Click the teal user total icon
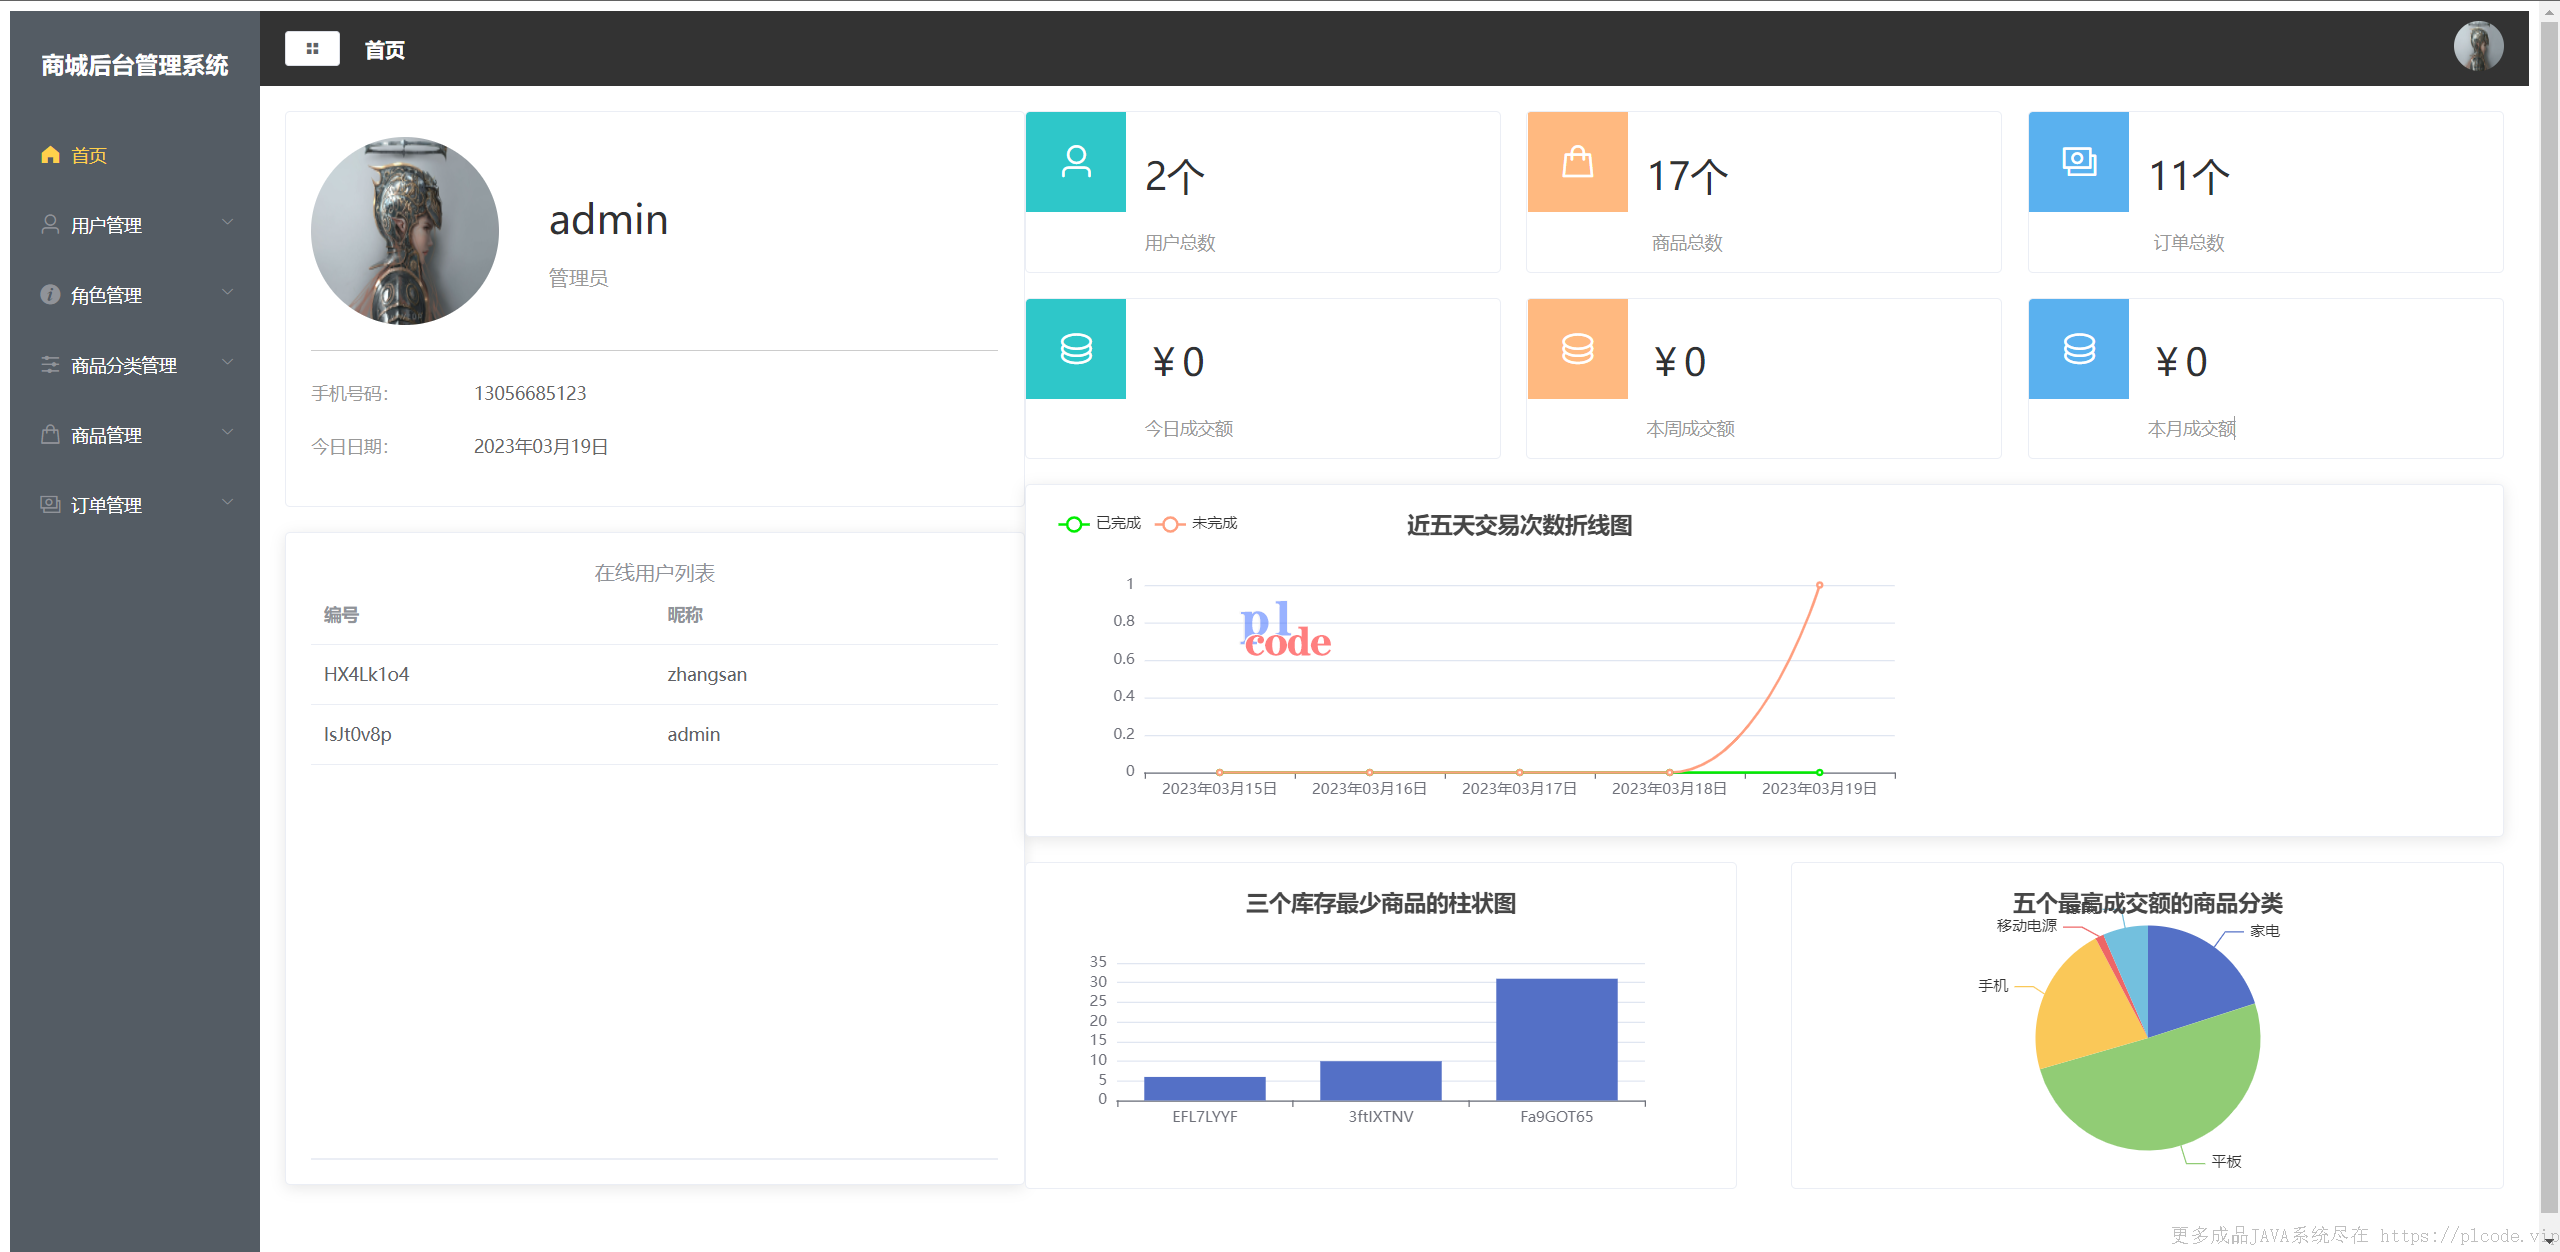This screenshot has height=1252, width=2560. click(1076, 162)
